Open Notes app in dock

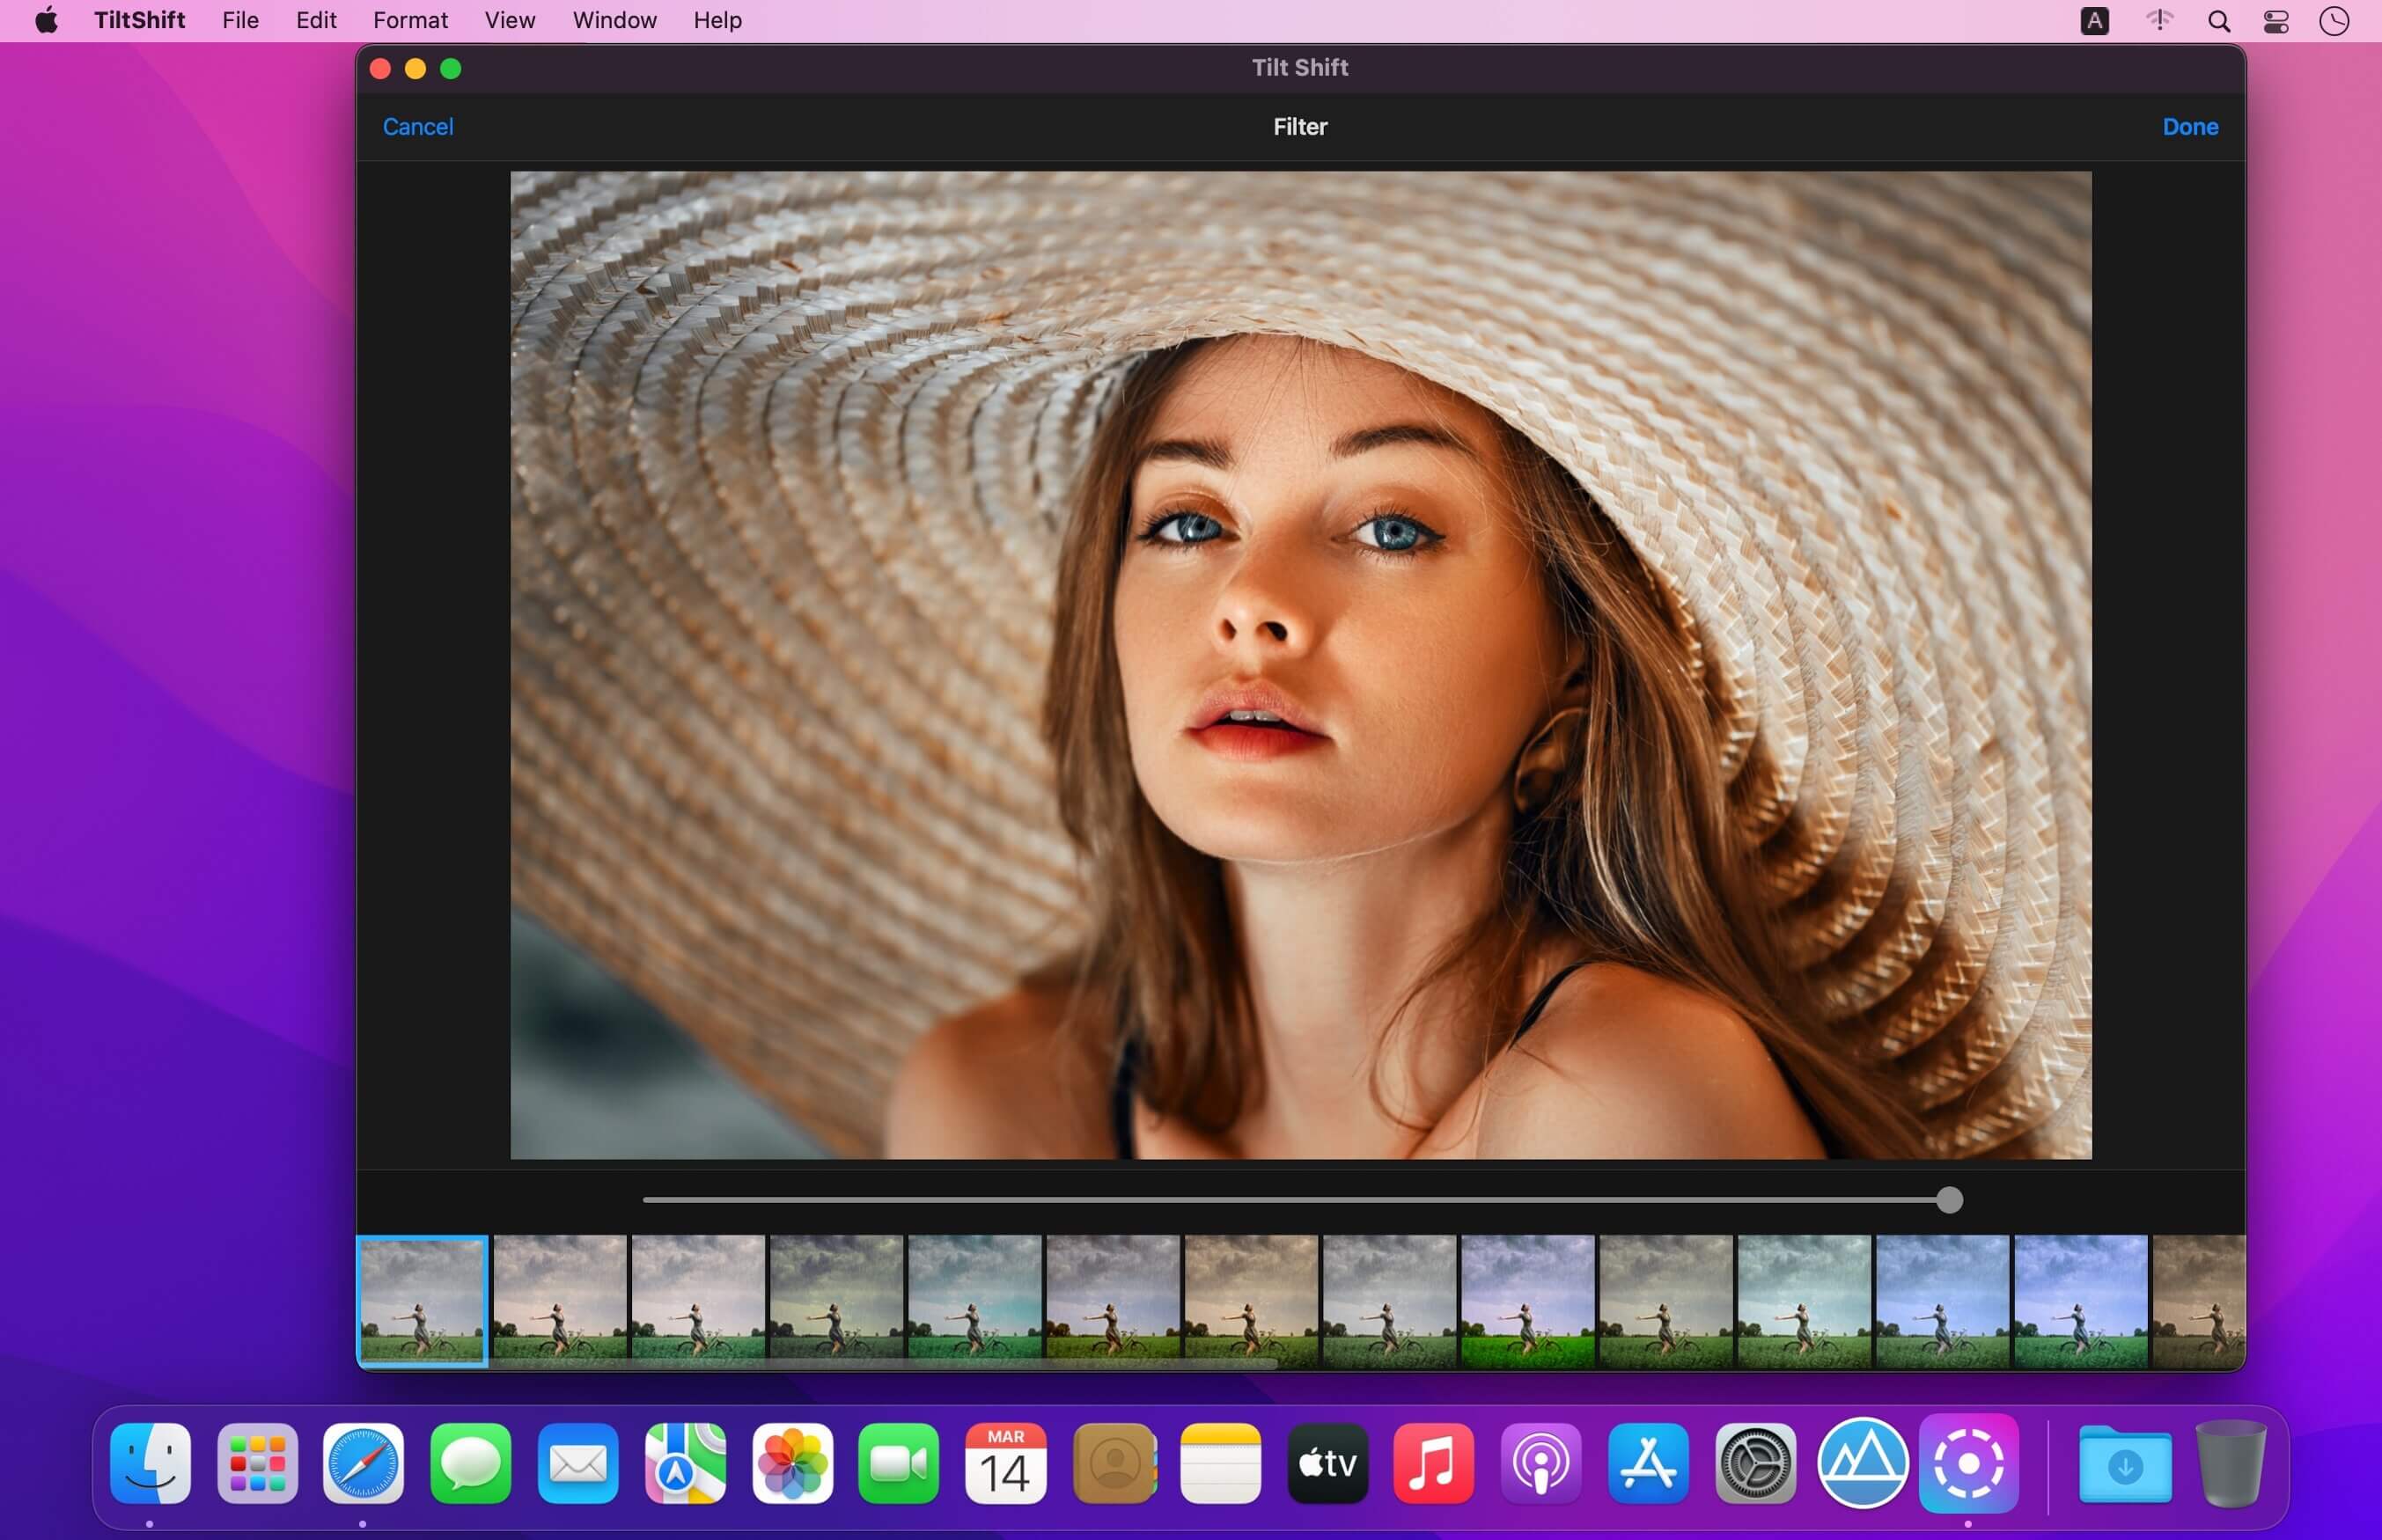[1220, 1463]
